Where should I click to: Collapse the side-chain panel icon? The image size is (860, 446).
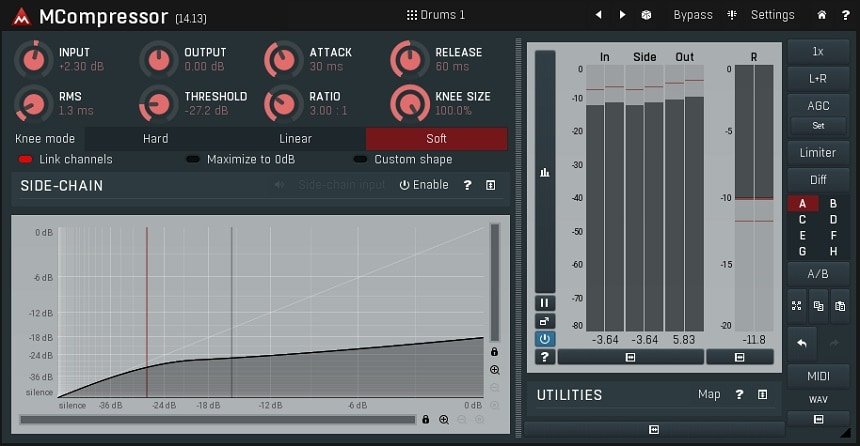tap(490, 185)
